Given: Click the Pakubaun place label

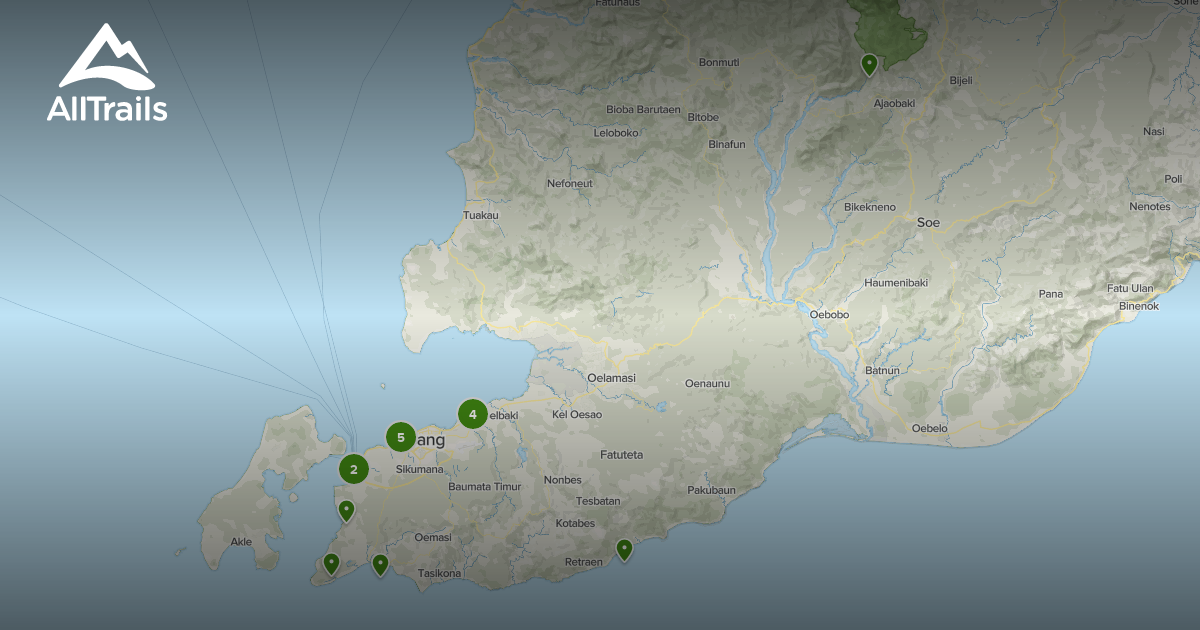Looking at the screenshot, I should coord(711,490).
